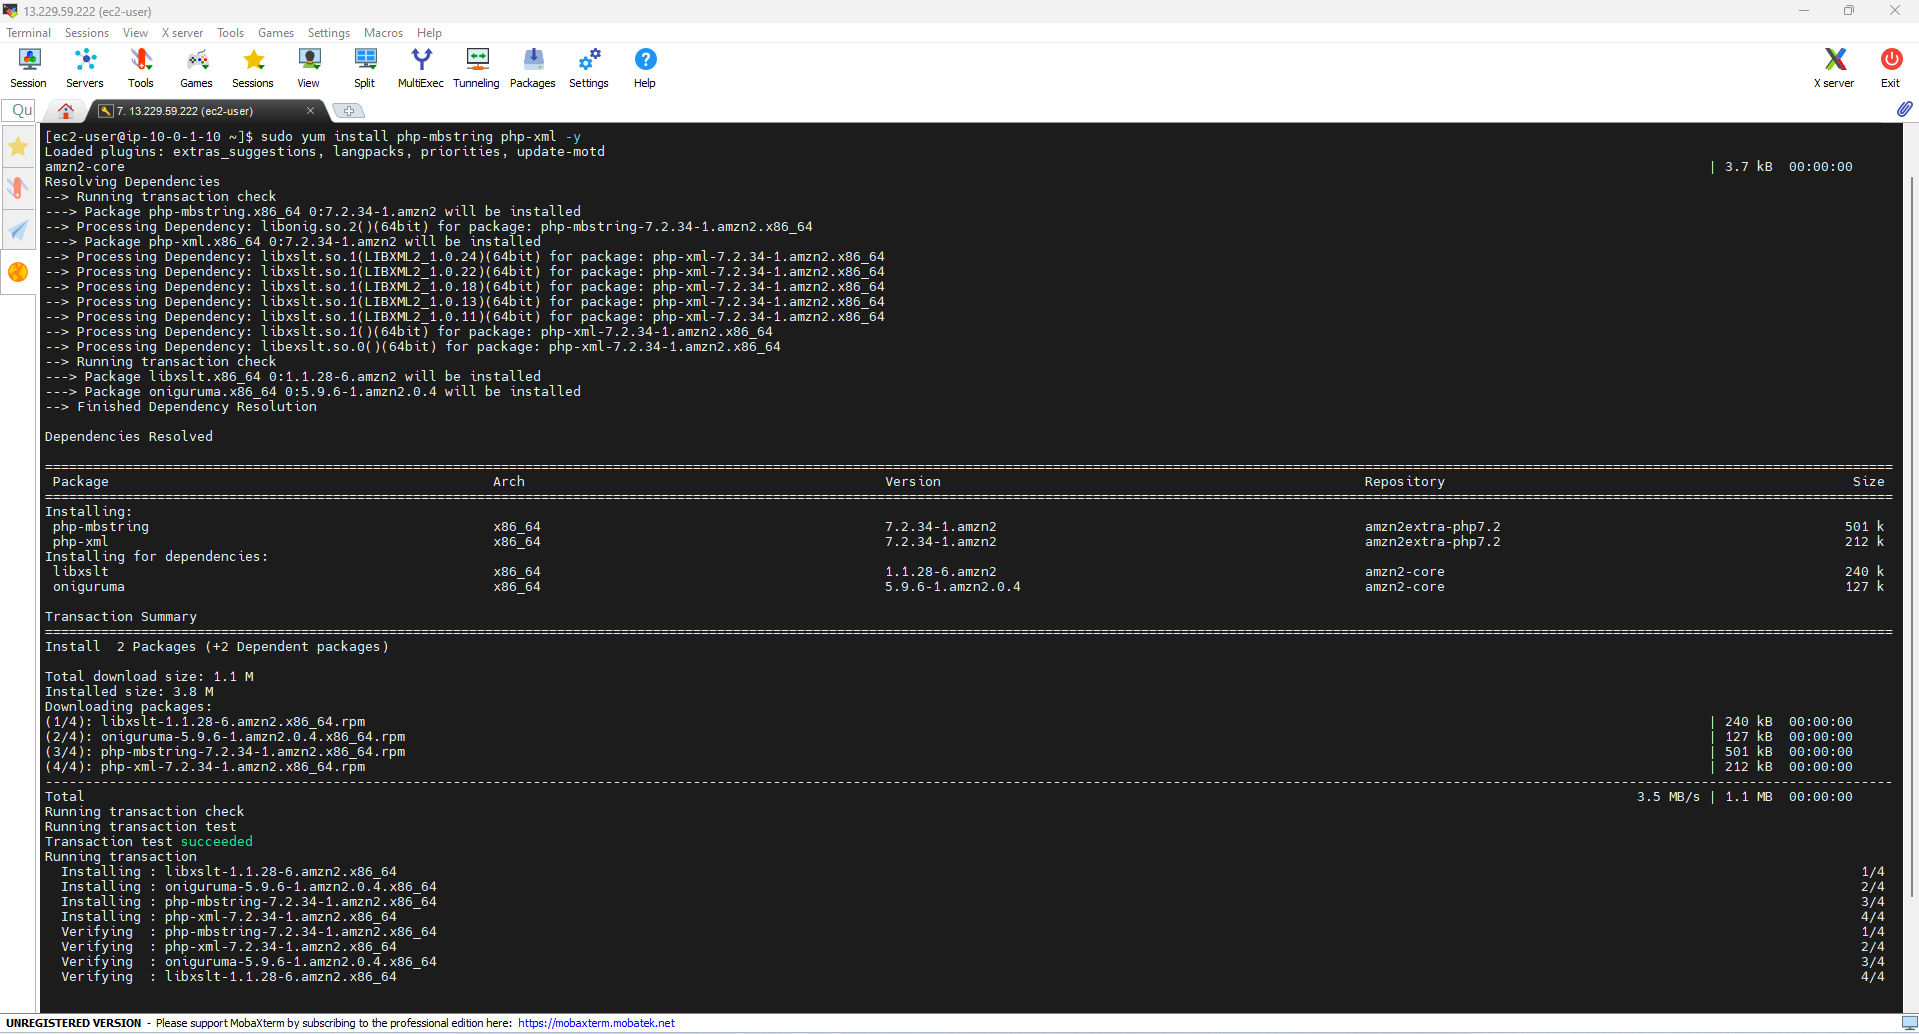Click the 'sudo yum install' command line
The height and width of the screenshot is (1034, 1919).
[313, 136]
